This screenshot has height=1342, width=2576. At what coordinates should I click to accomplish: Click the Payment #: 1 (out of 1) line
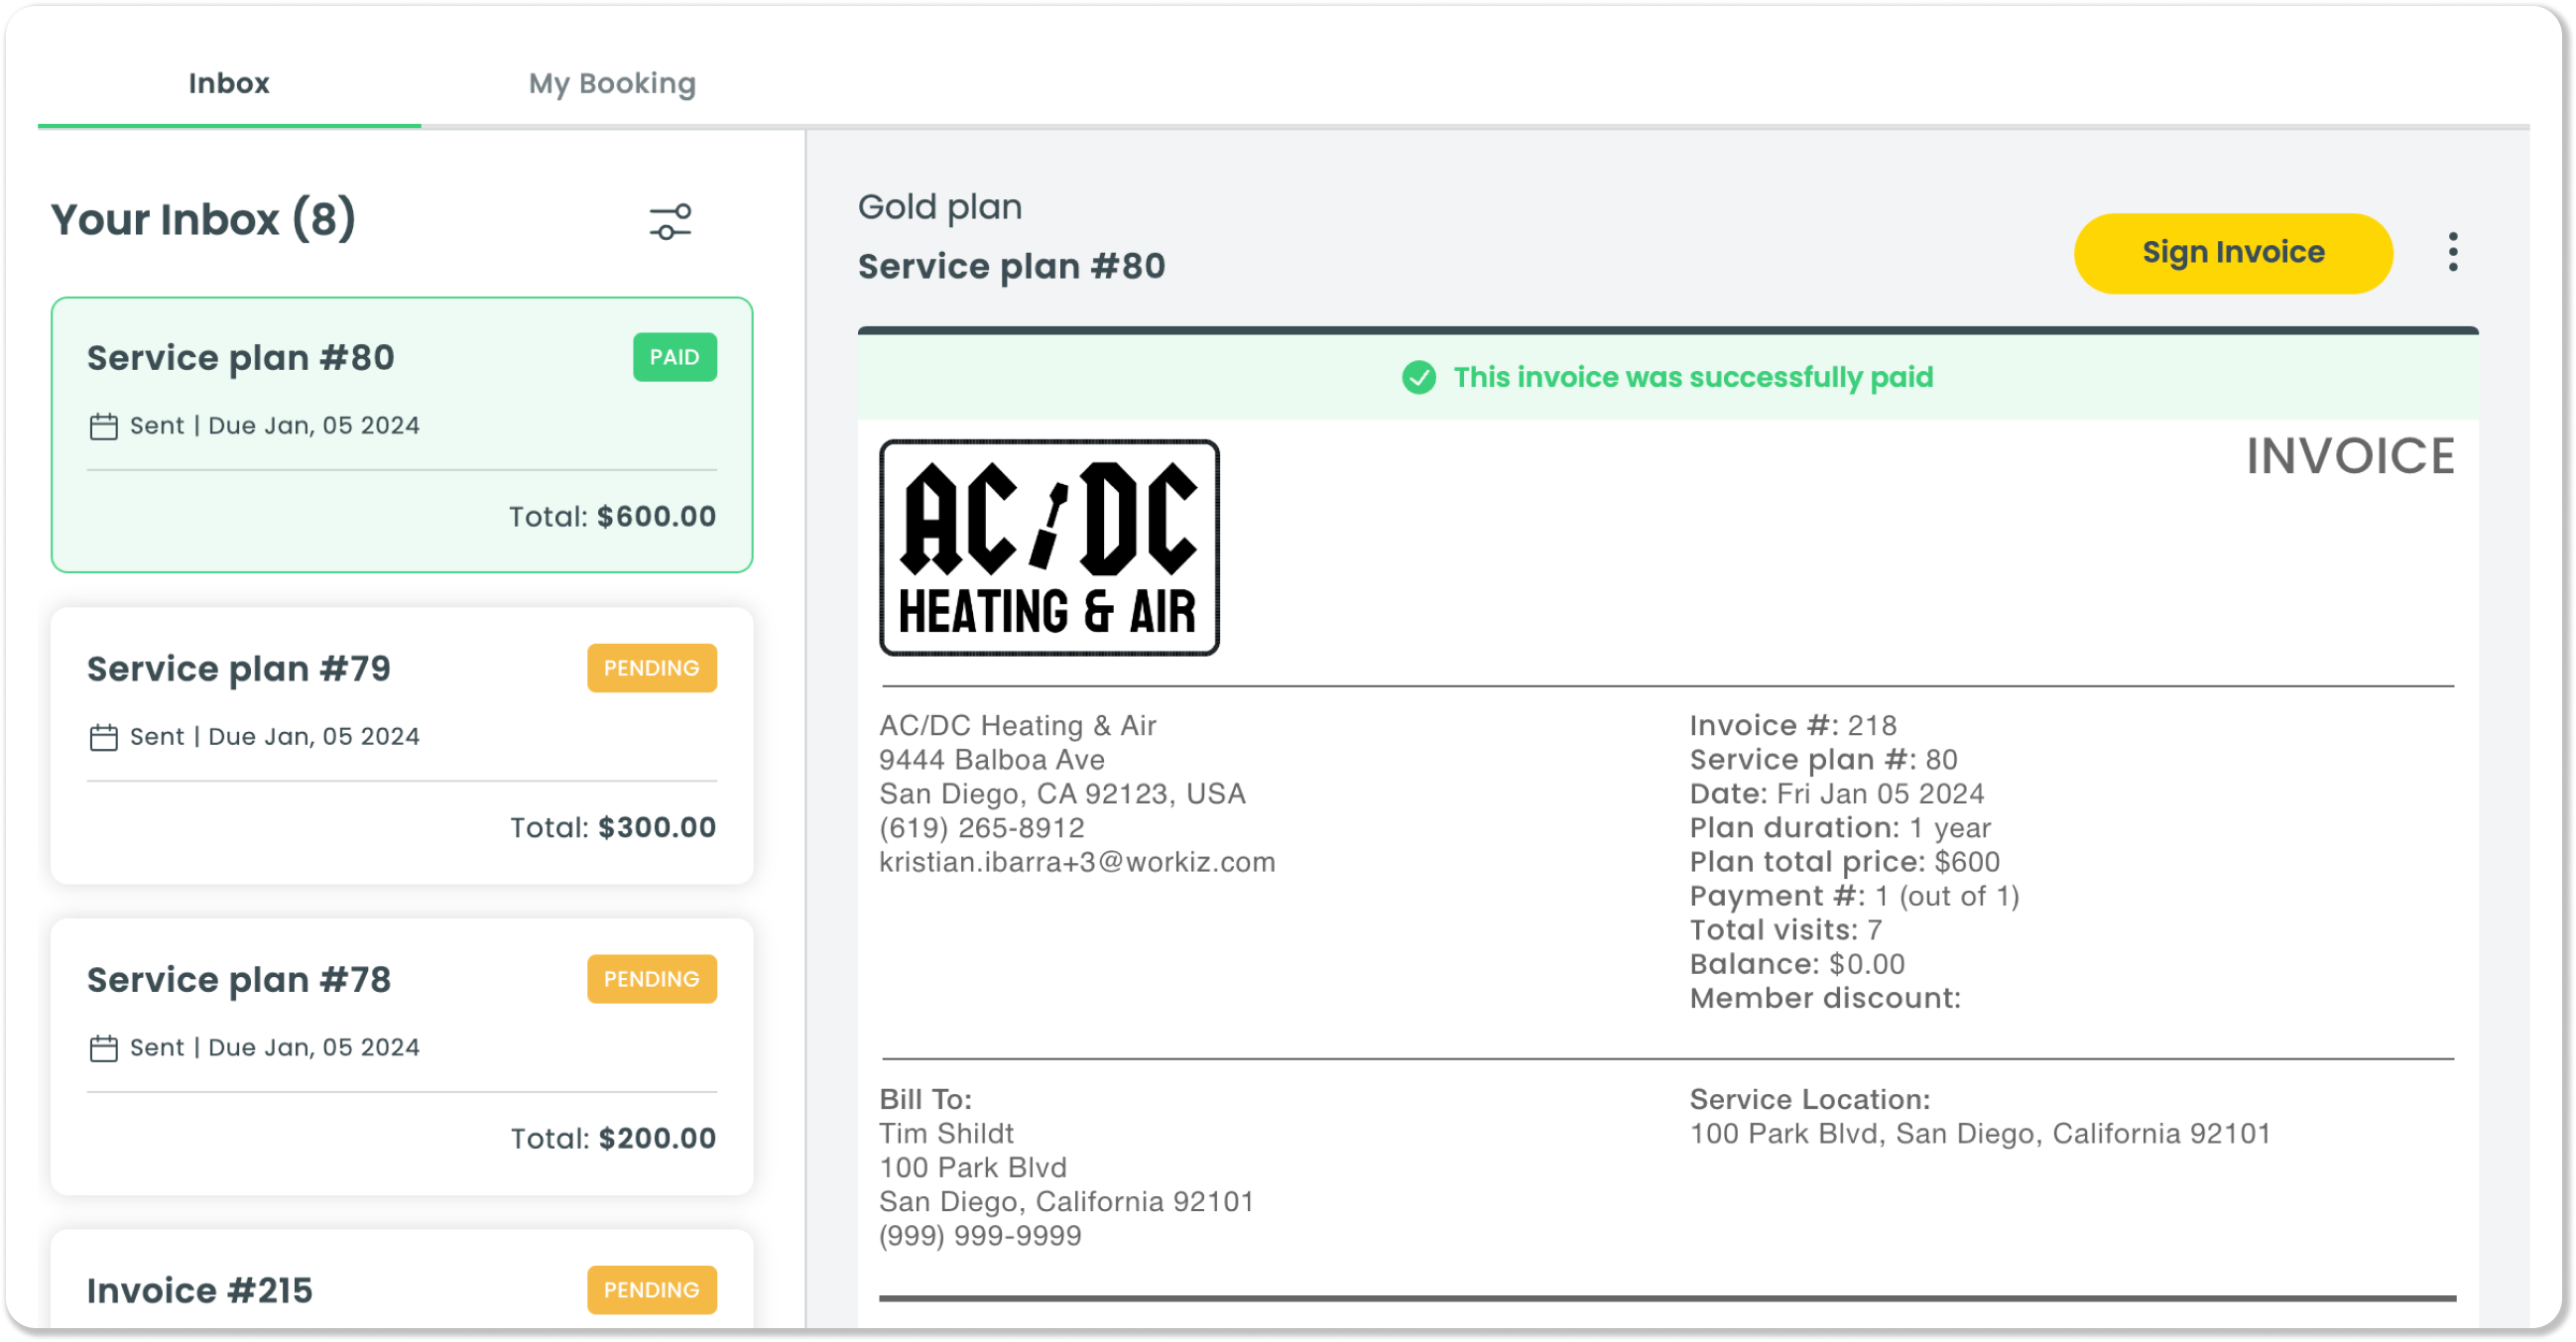pos(1854,896)
